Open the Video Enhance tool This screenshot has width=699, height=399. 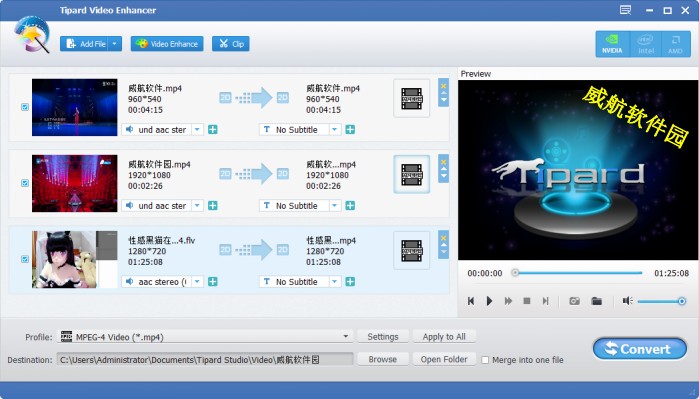coord(167,44)
